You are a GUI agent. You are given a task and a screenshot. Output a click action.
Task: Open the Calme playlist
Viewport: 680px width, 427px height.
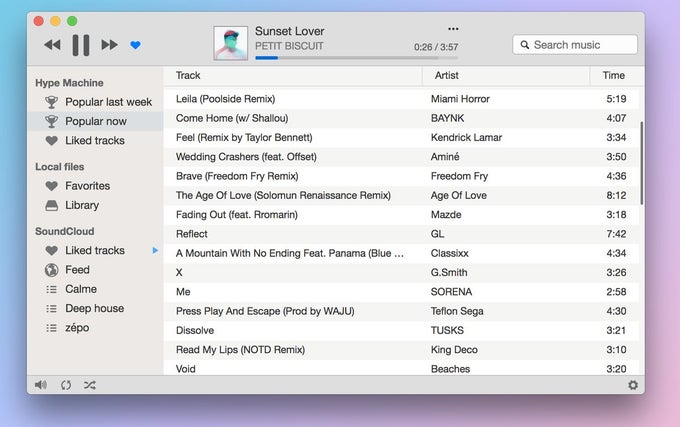pyautogui.click(x=95, y=289)
